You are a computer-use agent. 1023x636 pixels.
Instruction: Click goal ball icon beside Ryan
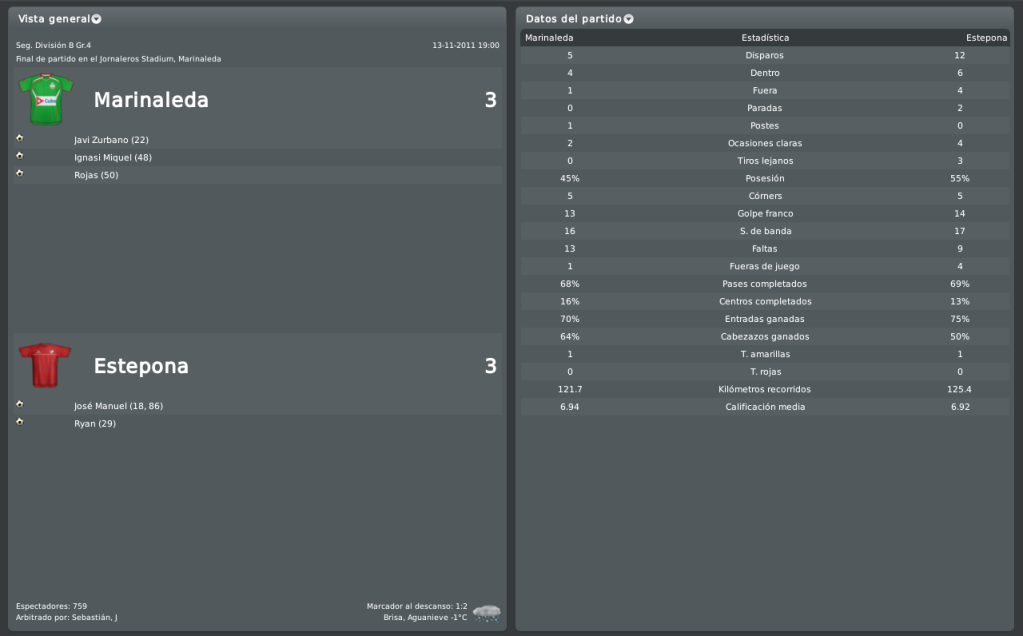(x=20, y=422)
